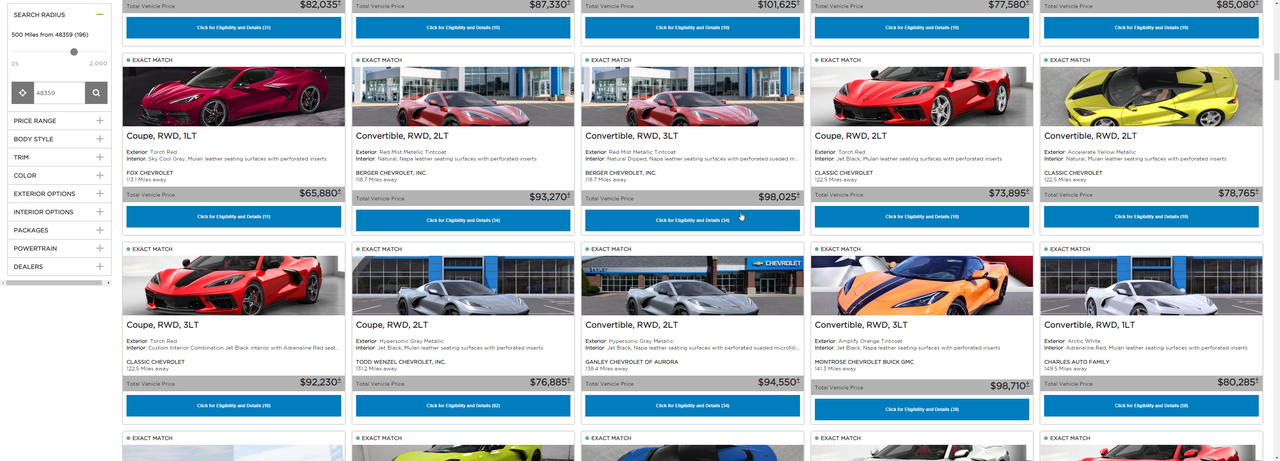This screenshot has height=461, width=1280.
Task: Click the $65,880 total vehicle price
Action: 320,193
